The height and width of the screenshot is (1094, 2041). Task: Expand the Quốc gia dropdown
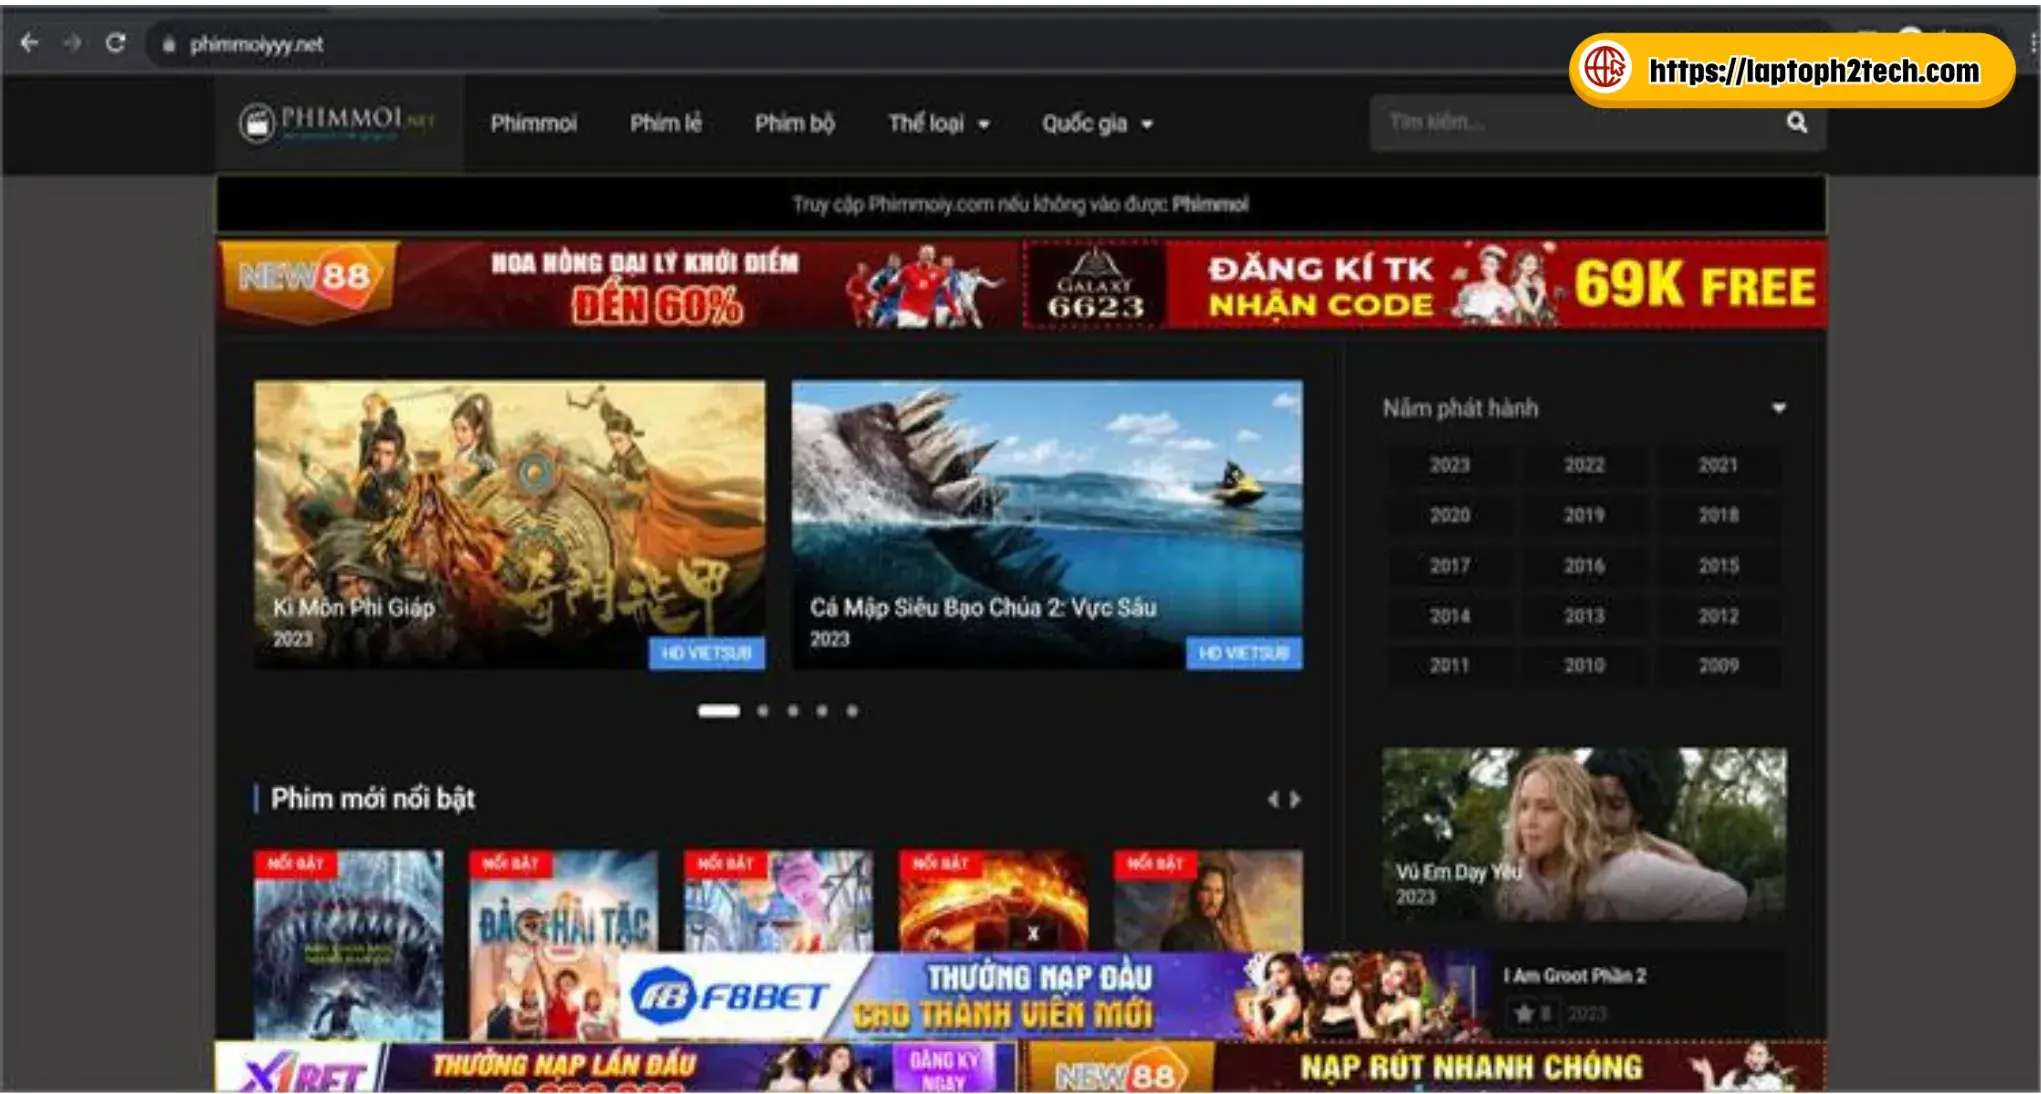pyautogui.click(x=1097, y=123)
